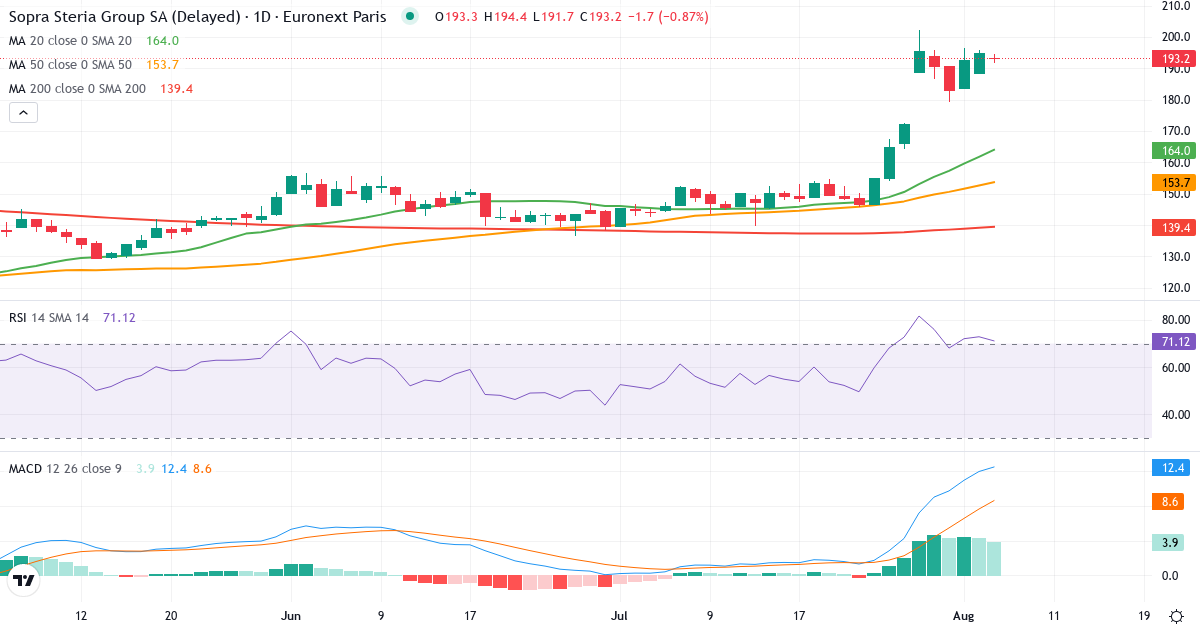
Task: Click the 153.7 value in MA 50 legend
Action: [x=162, y=65]
